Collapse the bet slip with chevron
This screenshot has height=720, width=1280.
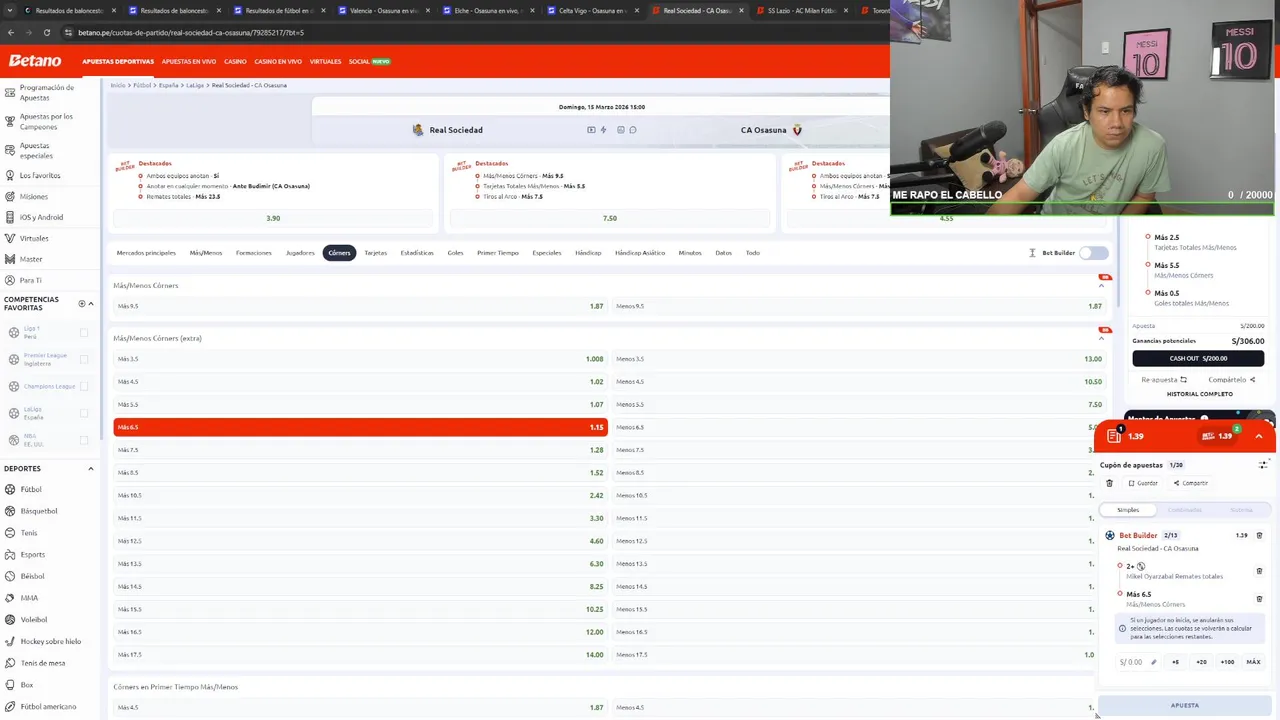tap(1259, 436)
